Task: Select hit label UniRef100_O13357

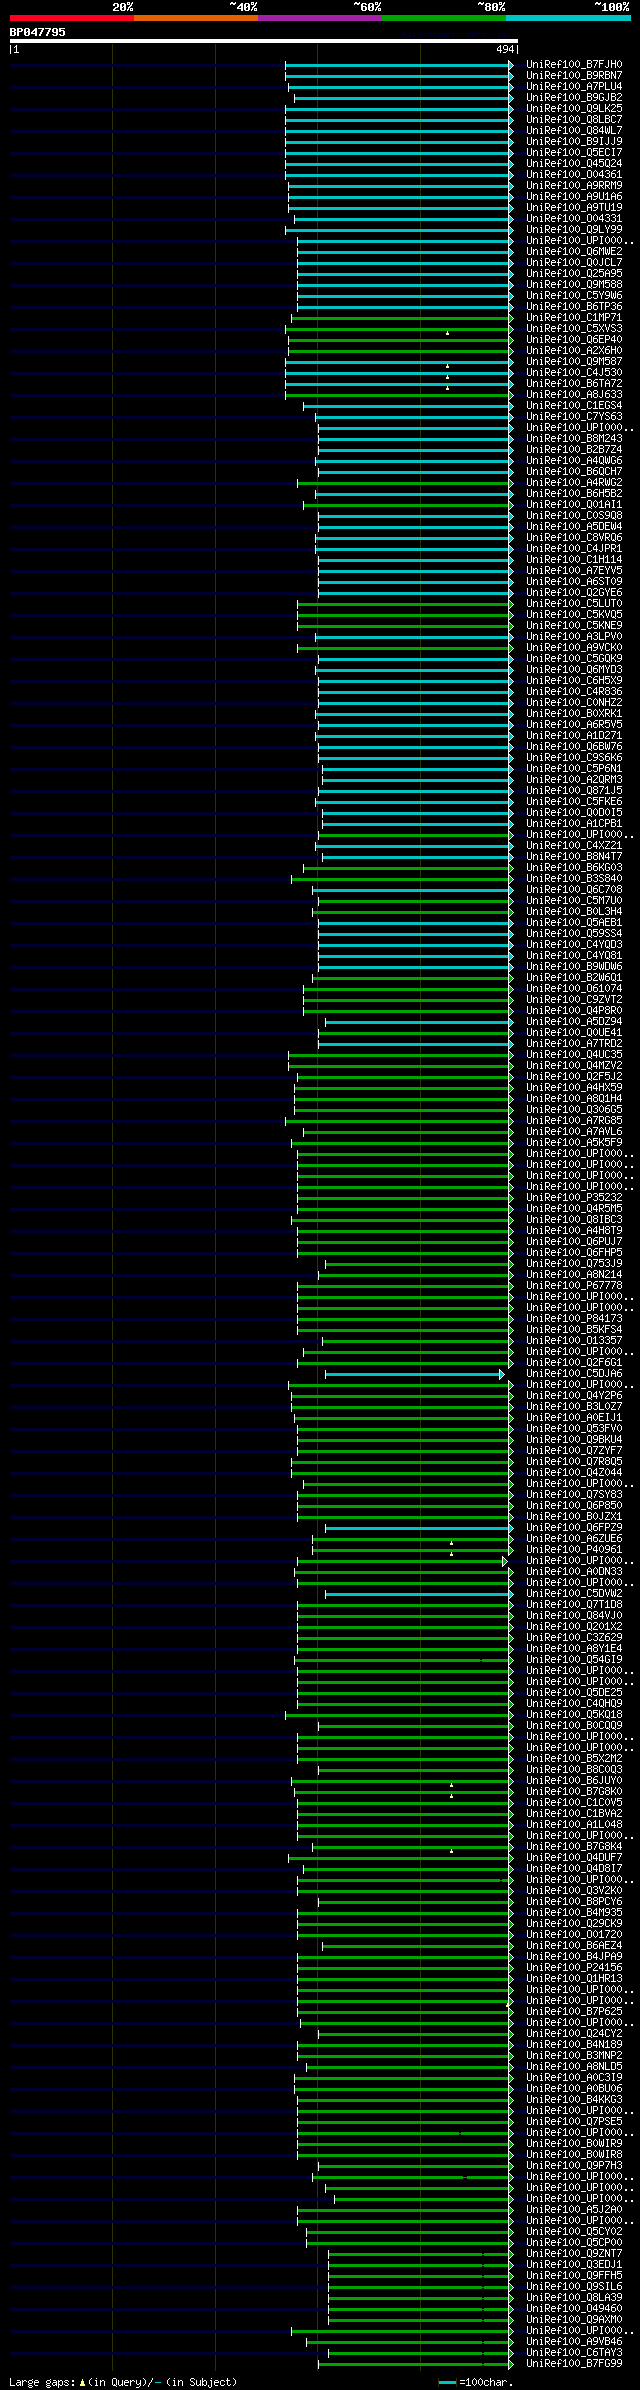Action: pos(574,1341)
